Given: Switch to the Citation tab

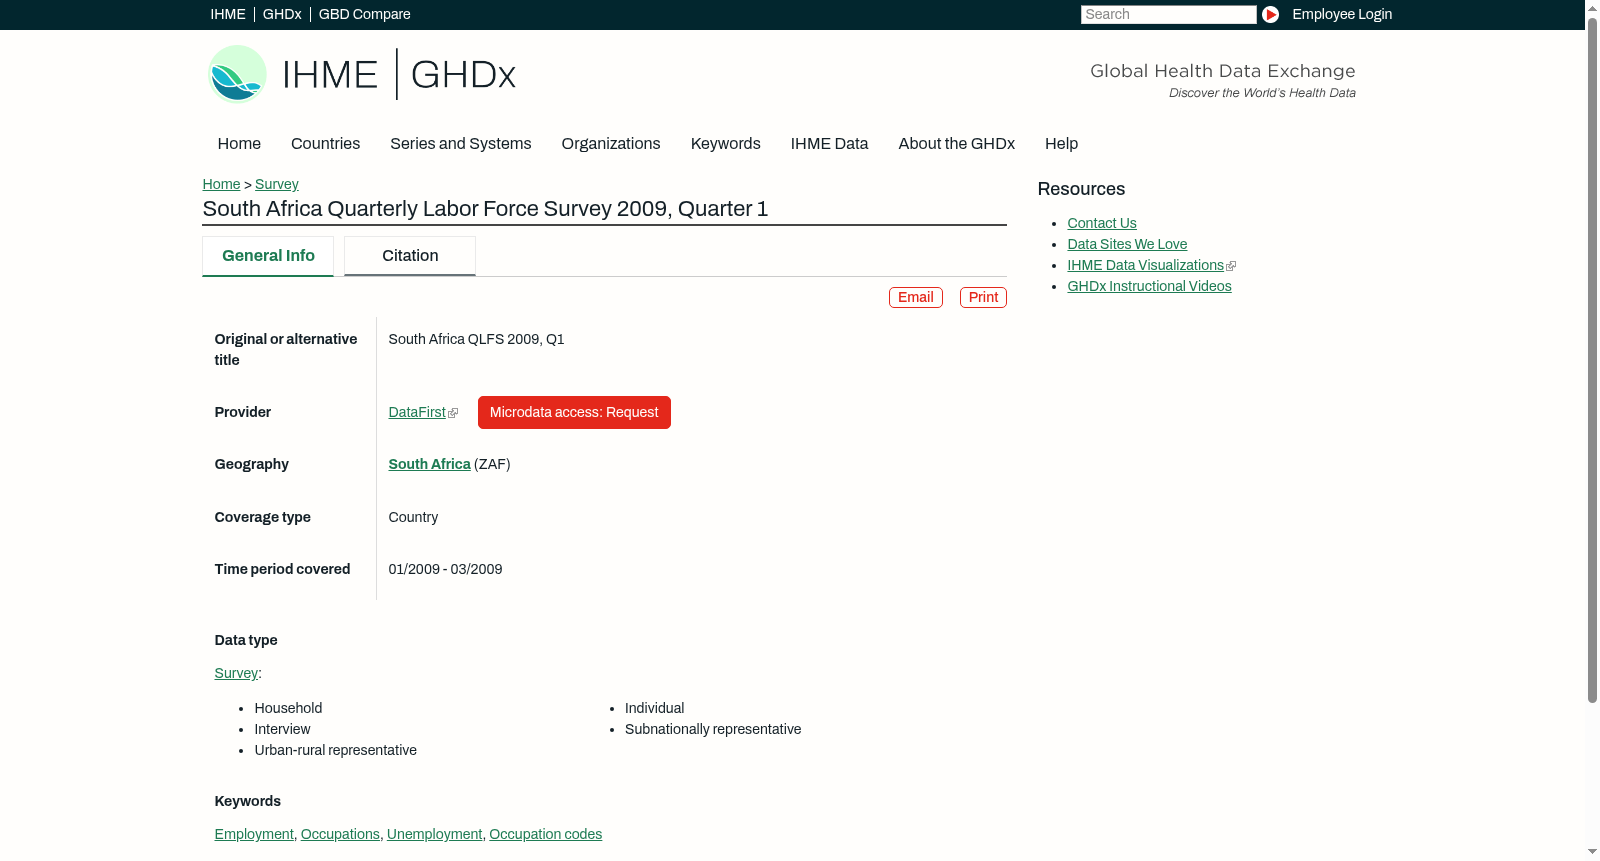Looking at the screenshot, I should 410,256.
